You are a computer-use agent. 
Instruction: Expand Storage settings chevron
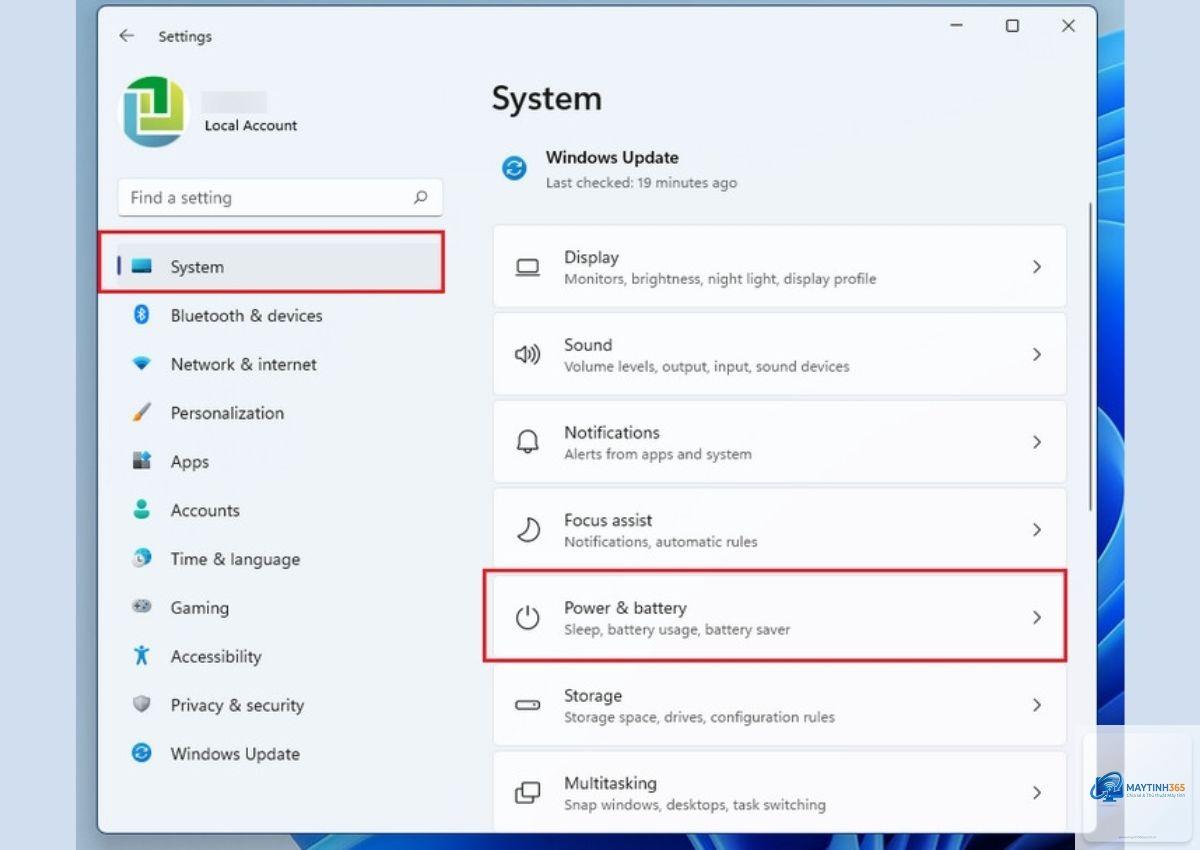click(1037, 705)
